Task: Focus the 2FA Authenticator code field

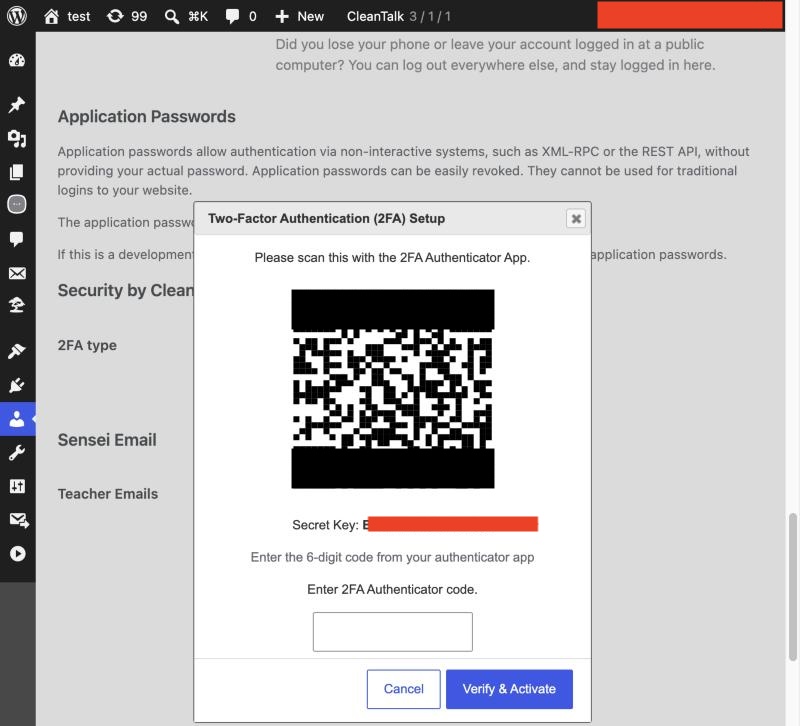Action: pyautogui.click(x=393, y=632)
